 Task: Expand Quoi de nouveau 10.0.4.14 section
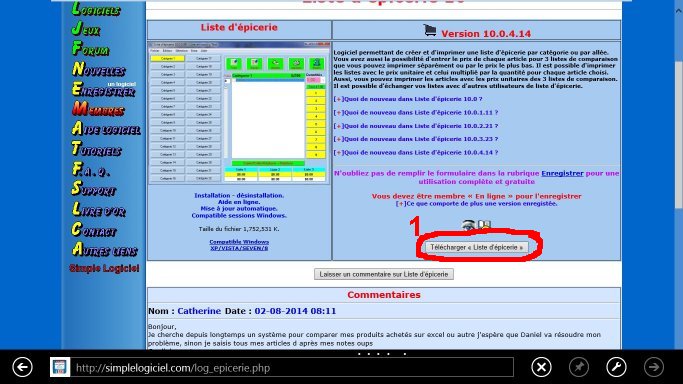click(x=416, y=153)
